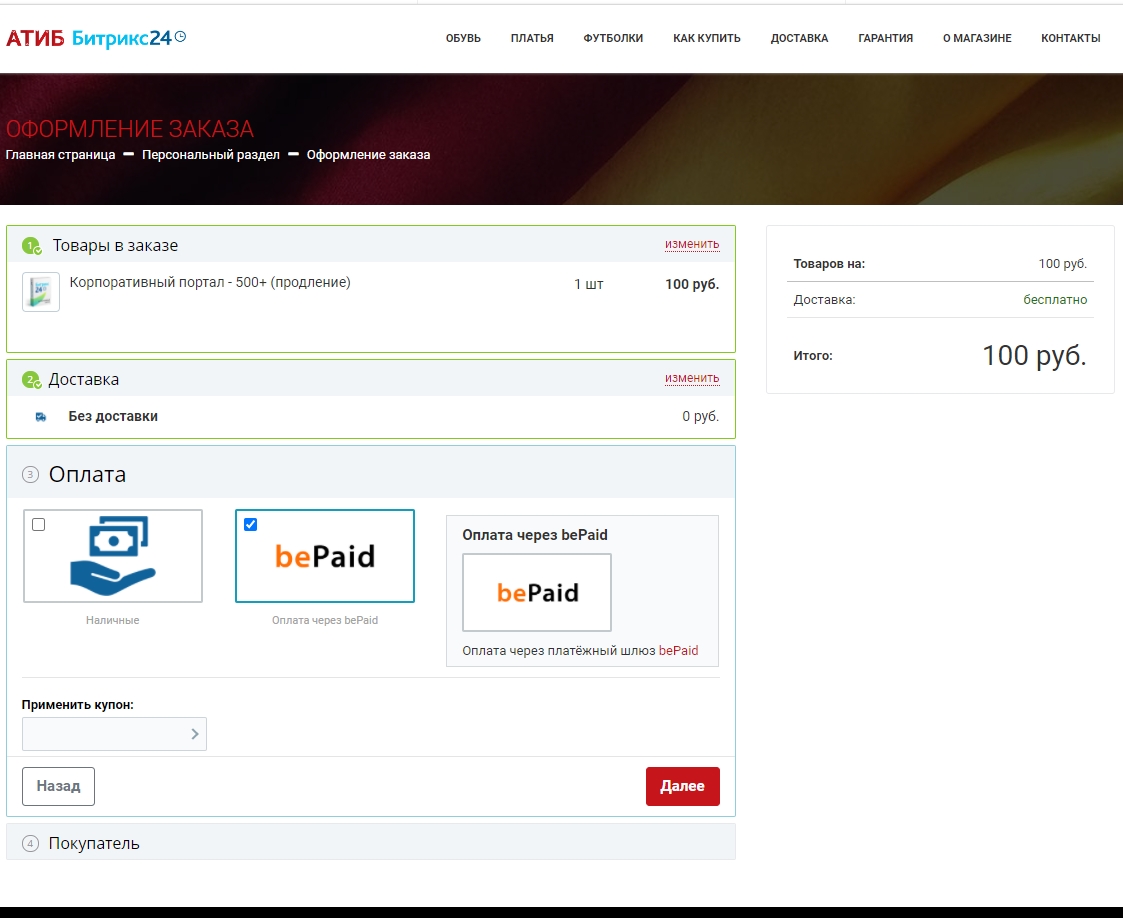Go to Главная страница breadcrumb
This screenshot has width=1123, height=918.
pos(60,155)
